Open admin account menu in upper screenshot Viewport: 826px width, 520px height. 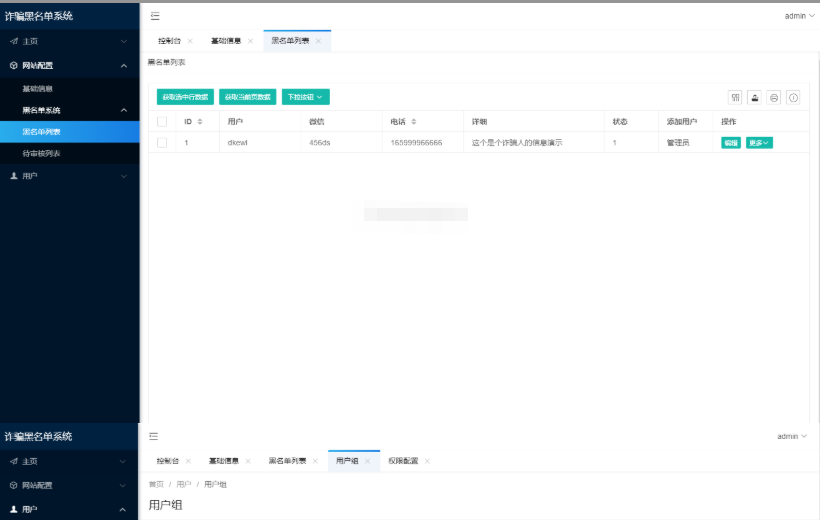799,16
